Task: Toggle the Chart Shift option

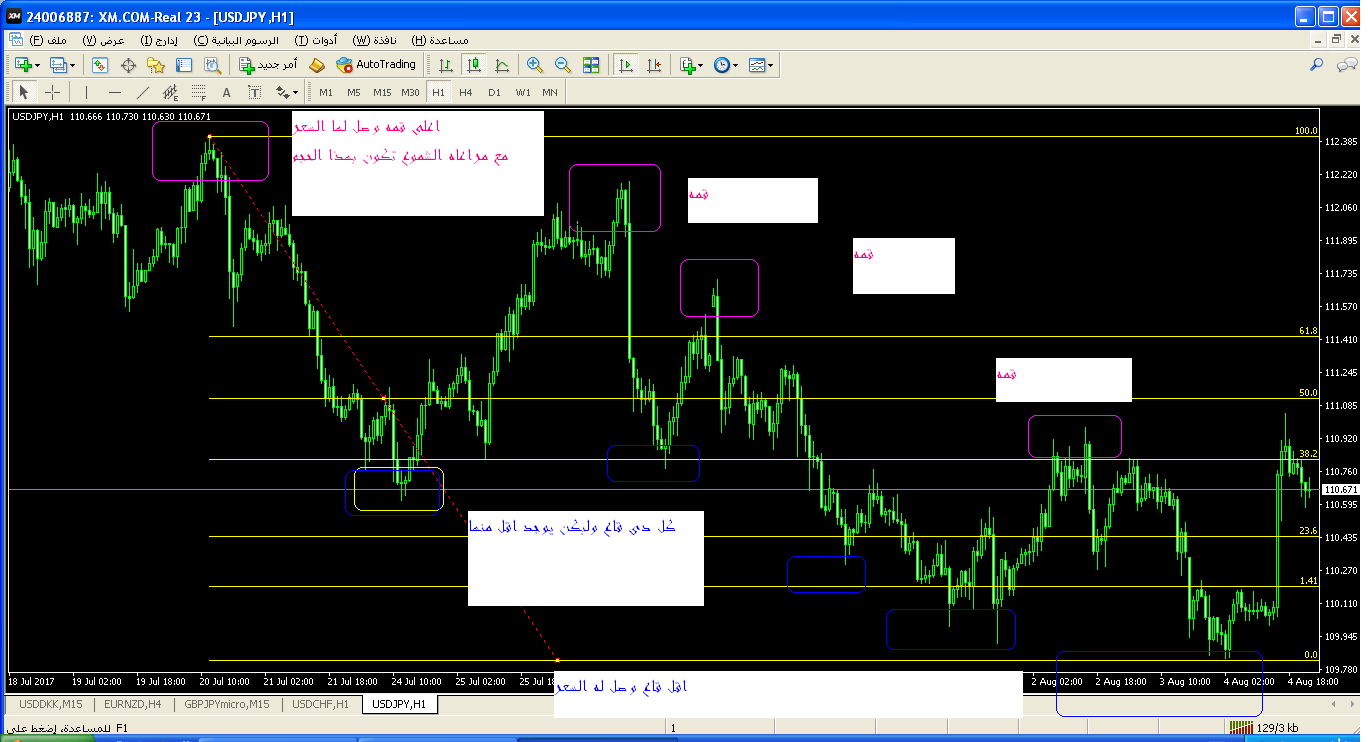Action: (654, 65)
